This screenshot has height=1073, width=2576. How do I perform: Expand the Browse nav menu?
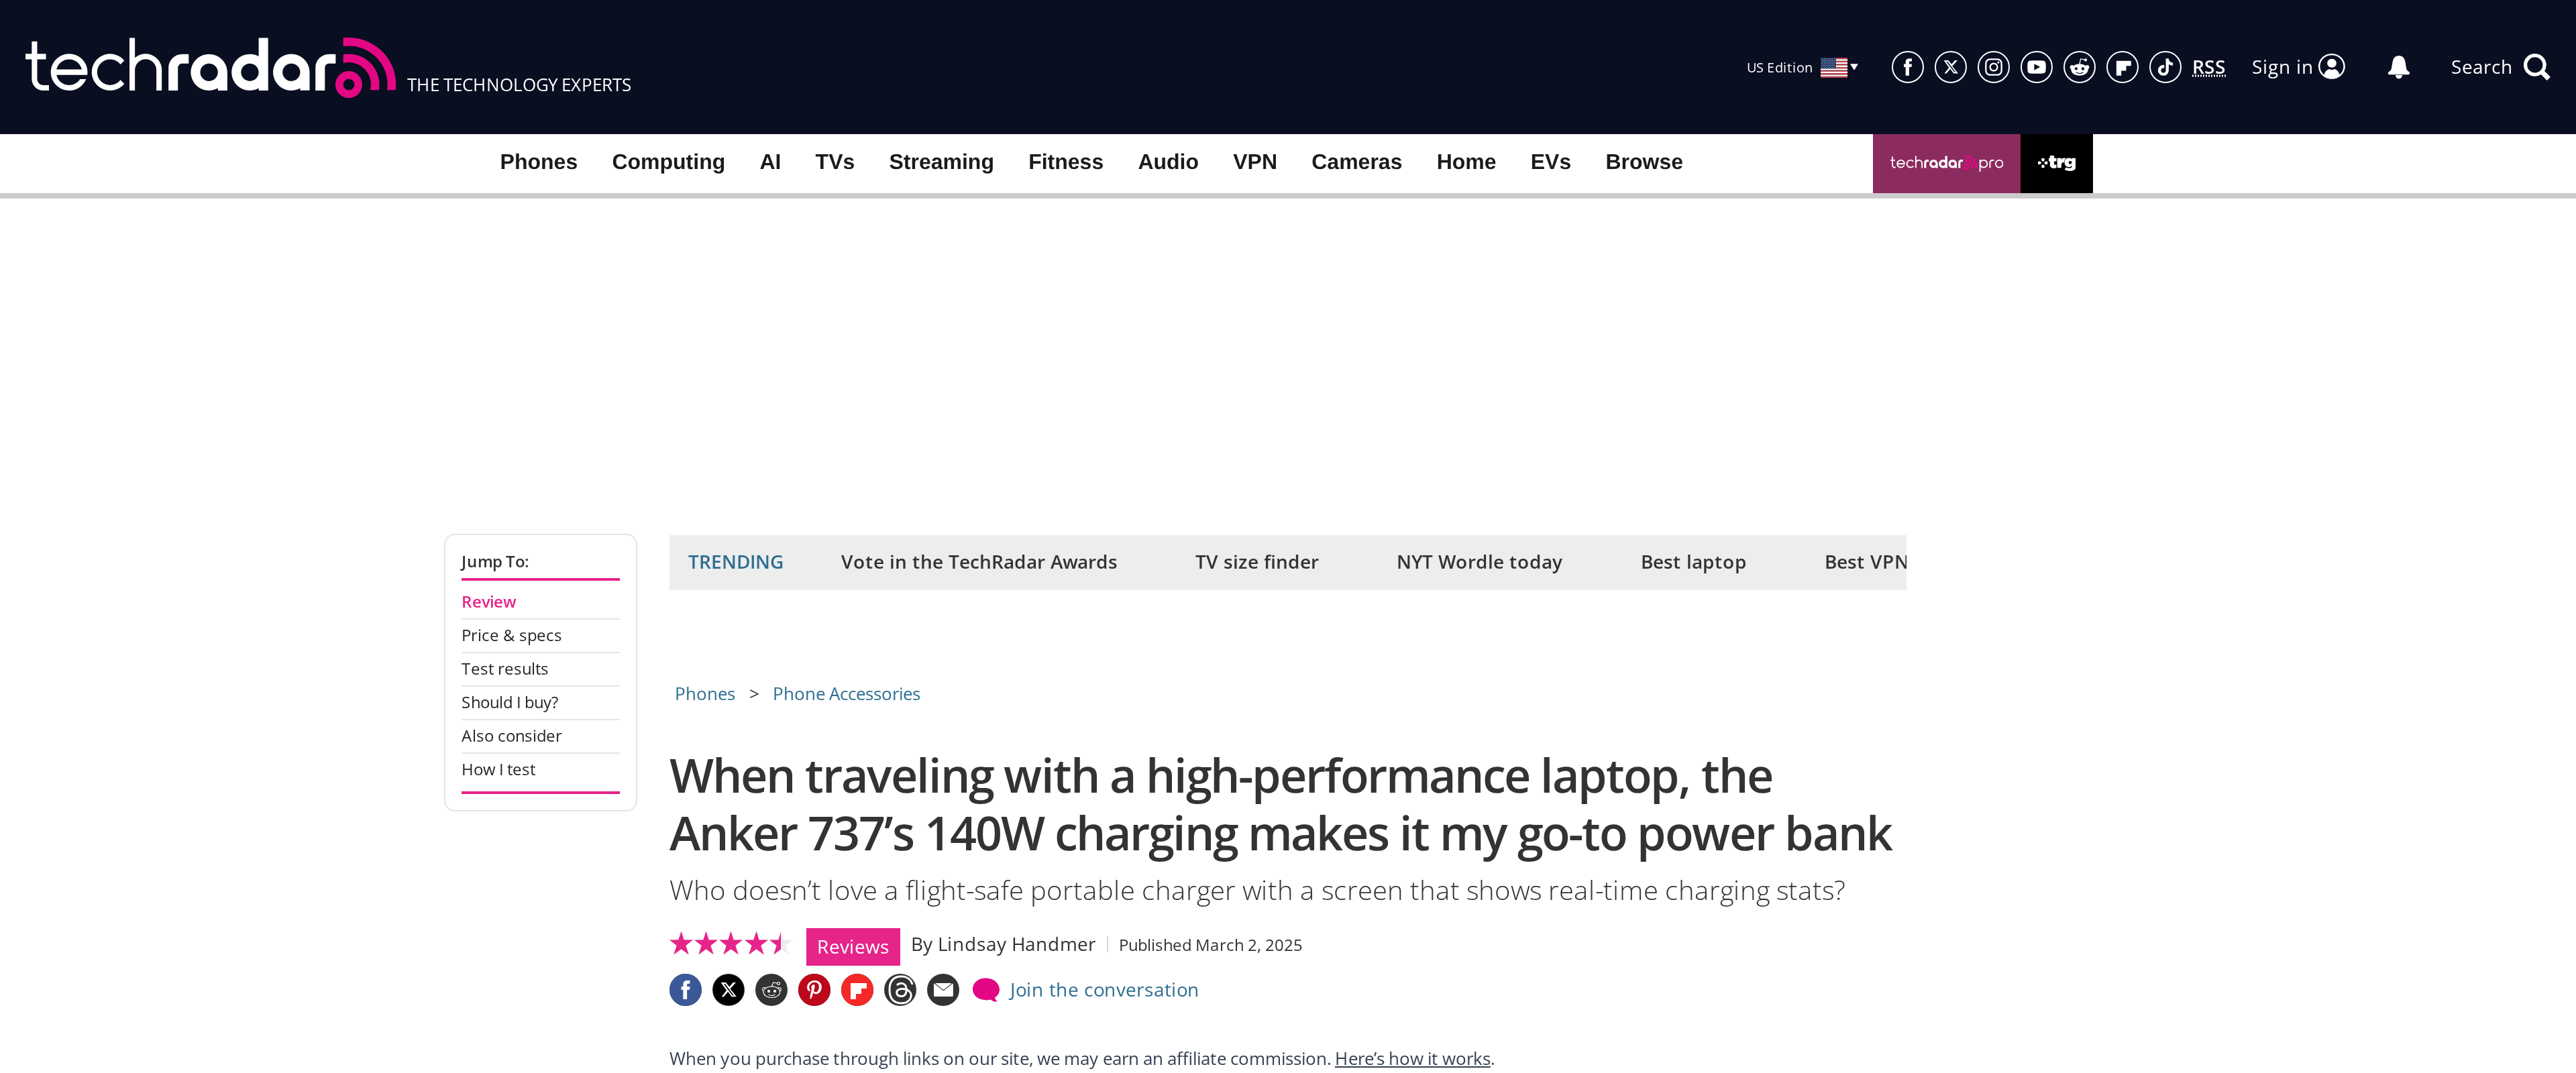point(1643,162)
